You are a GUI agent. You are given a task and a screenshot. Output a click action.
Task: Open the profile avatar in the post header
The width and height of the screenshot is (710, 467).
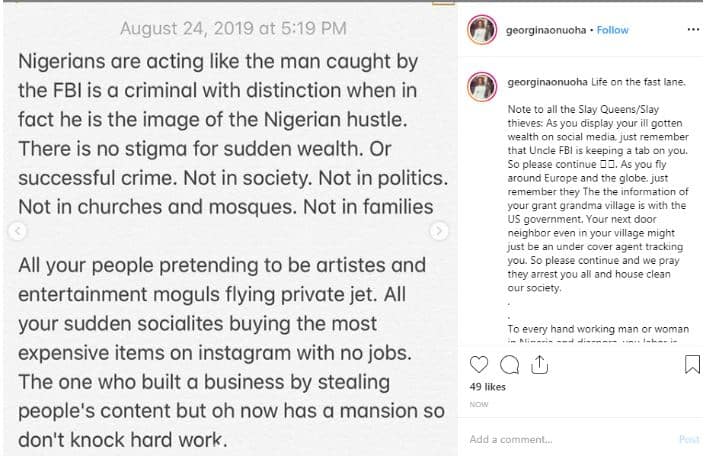483,31
